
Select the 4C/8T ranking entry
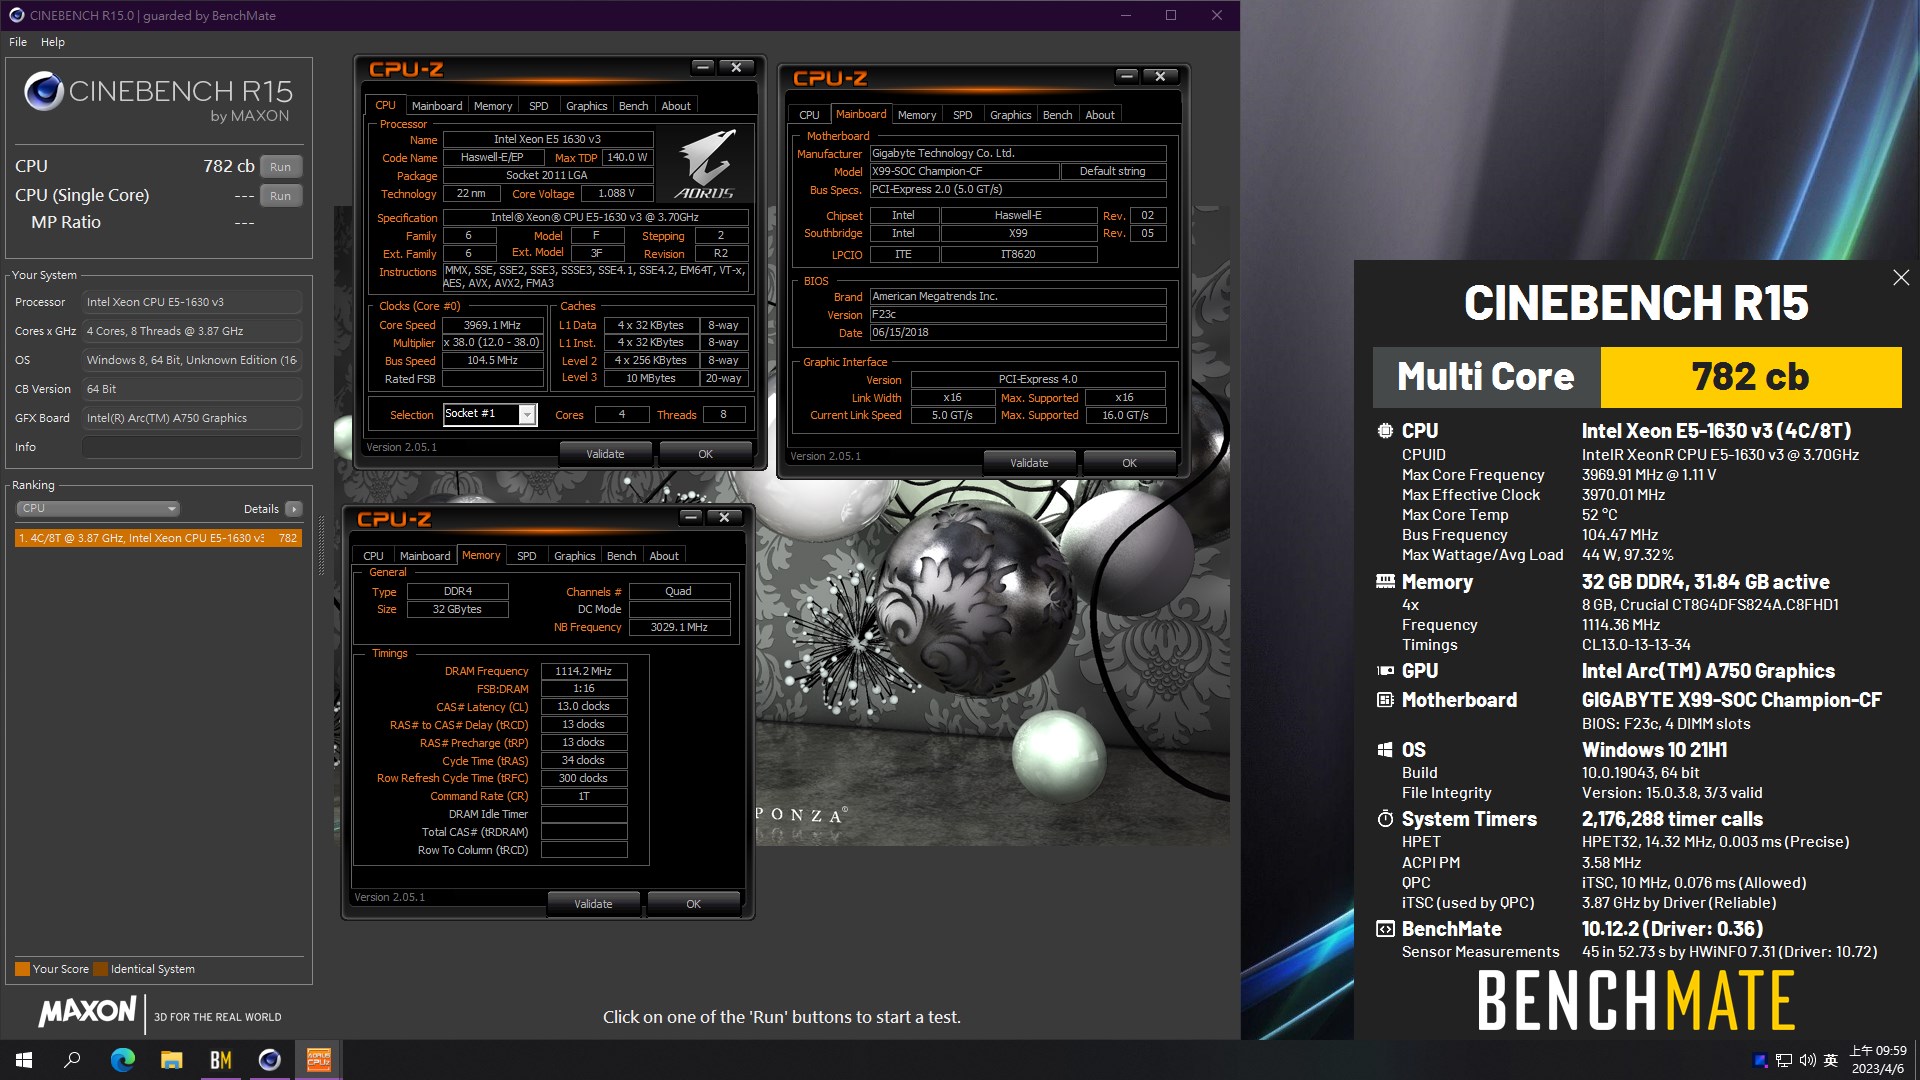tap(158, 538)
